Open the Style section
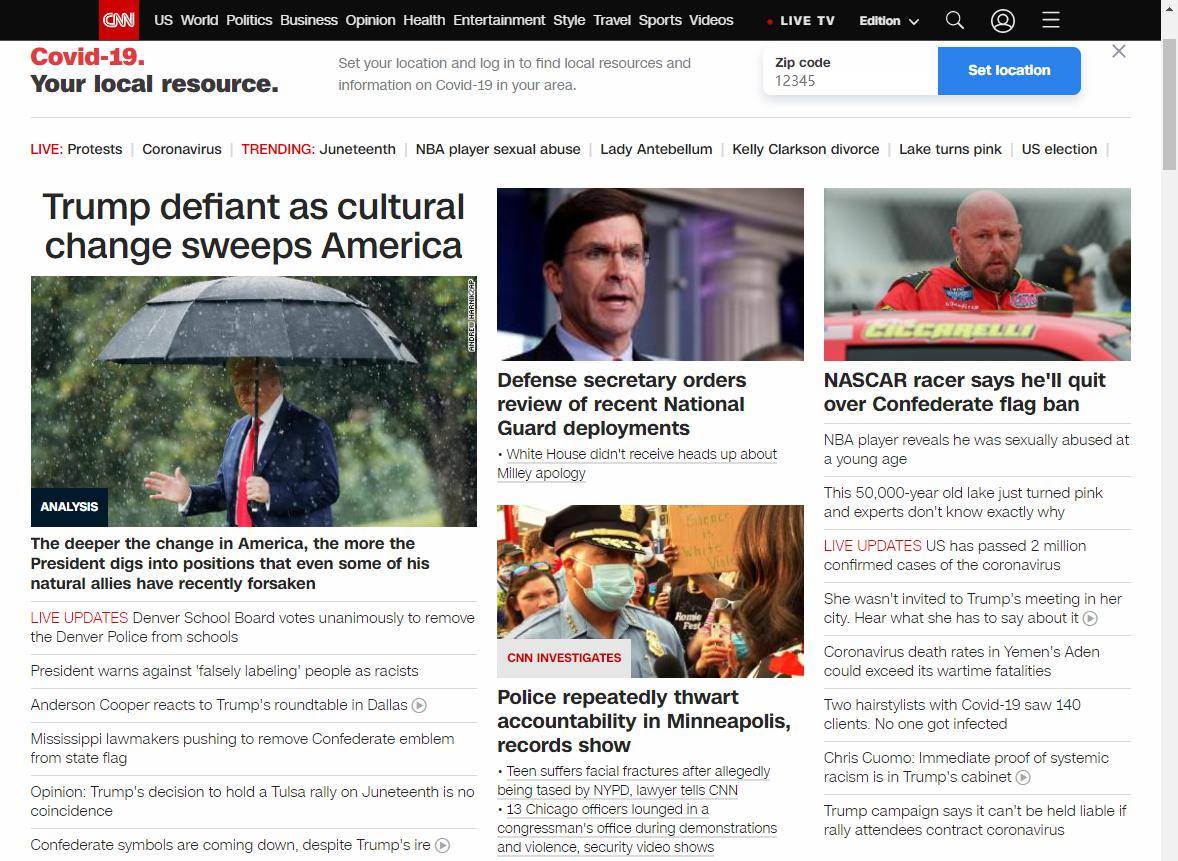The width and height of the screenshot is (1178, 861). click(x=569, y=20)
